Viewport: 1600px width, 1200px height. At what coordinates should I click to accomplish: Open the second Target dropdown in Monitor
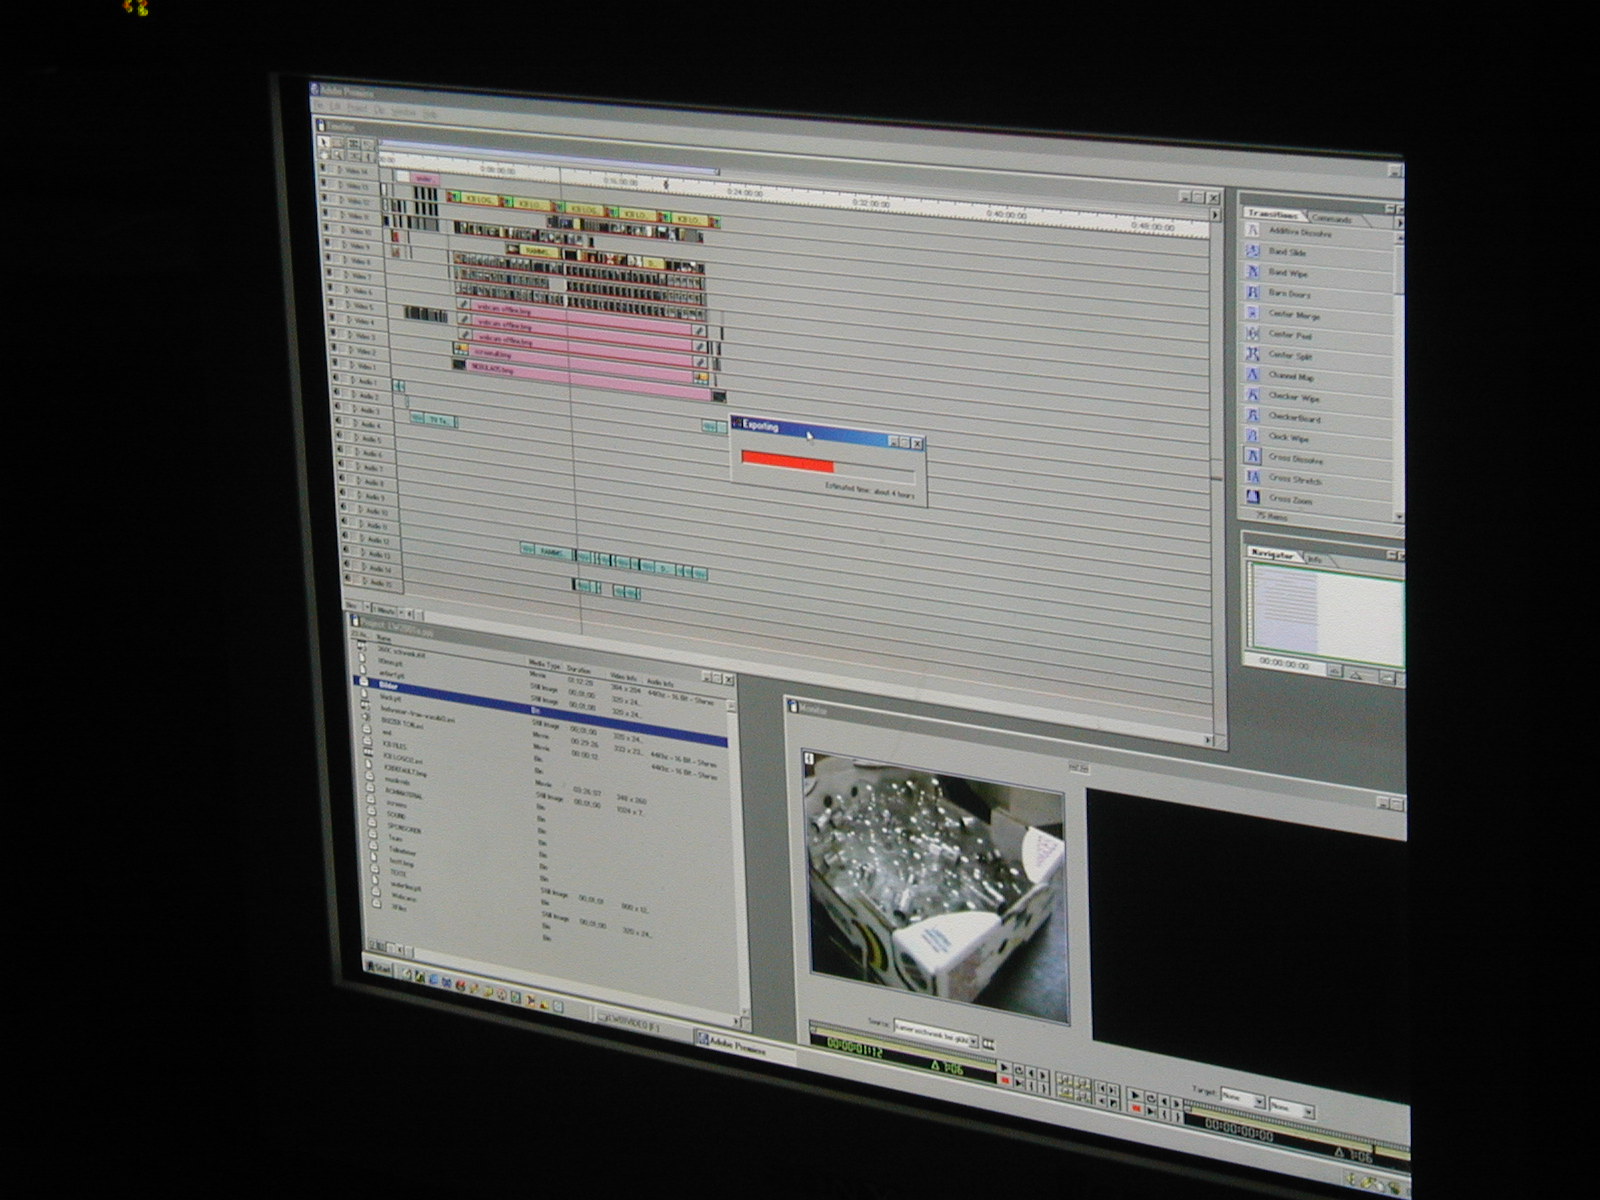click(x=1308, y=1111)
